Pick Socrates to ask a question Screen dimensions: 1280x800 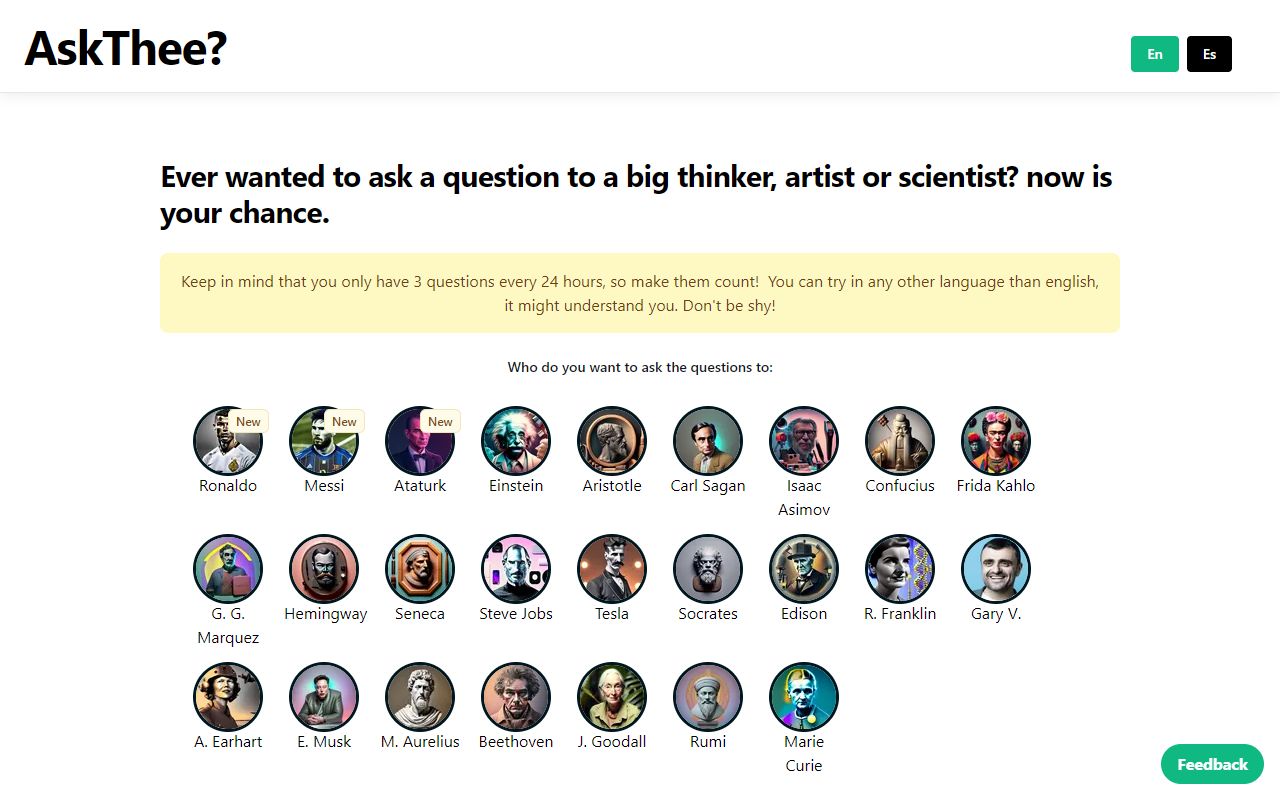707,568
